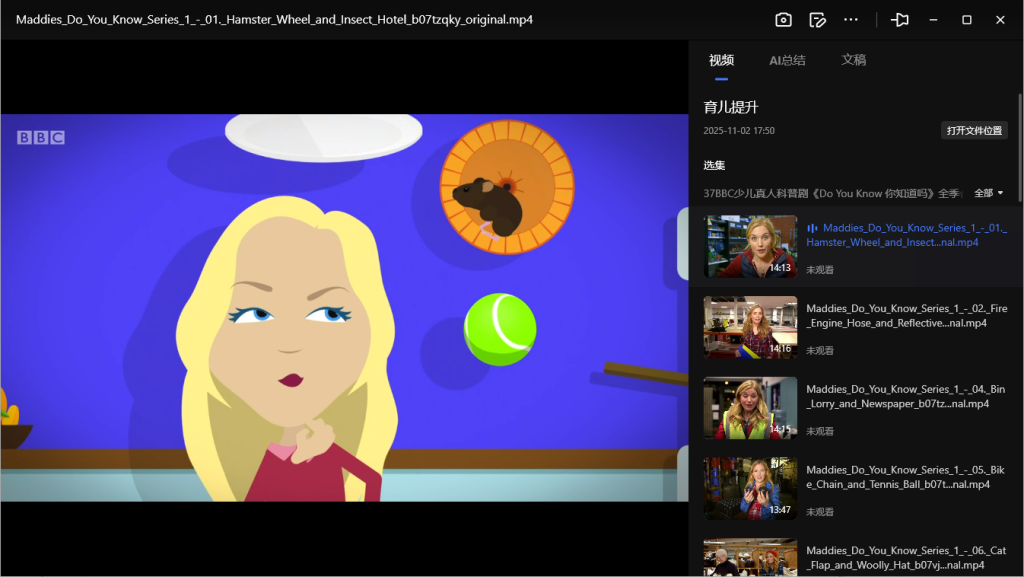Screen dimensions: 1024x577
Task: Click the playlist panel vertical scrollbar
Action: (x=1019, y=150)
